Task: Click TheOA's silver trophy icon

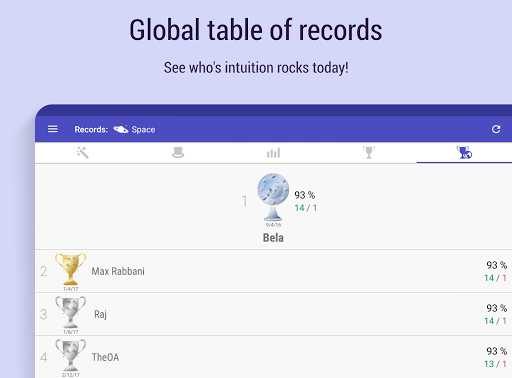Action: coord(70,355)
